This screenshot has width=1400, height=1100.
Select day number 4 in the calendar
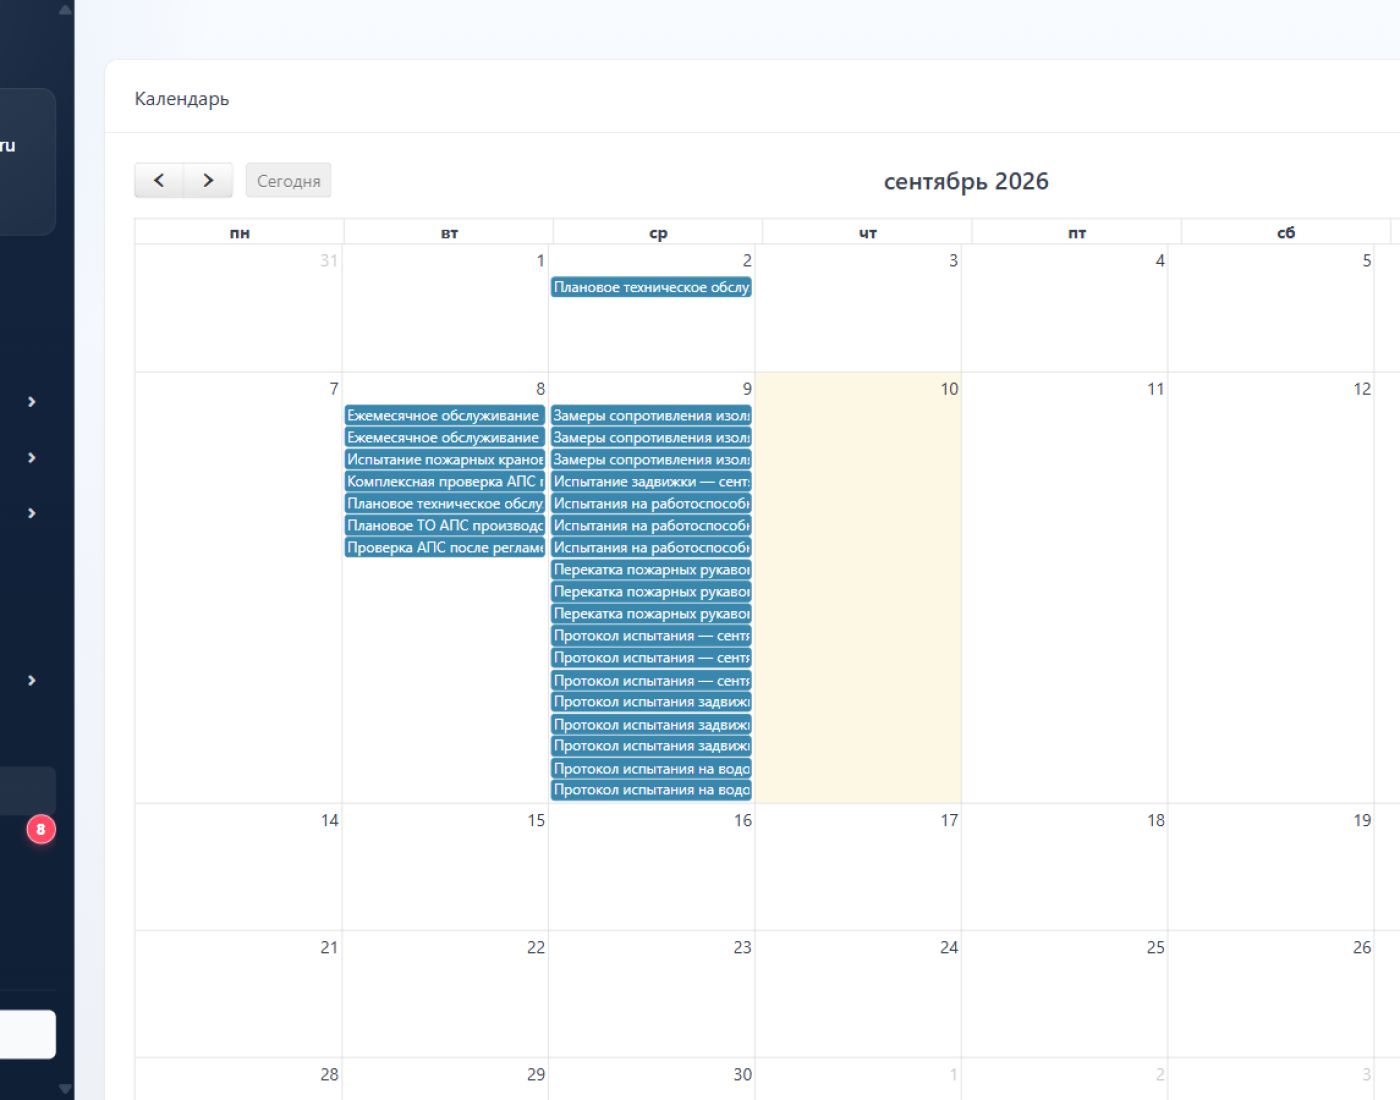click(x=1160, y=261)
